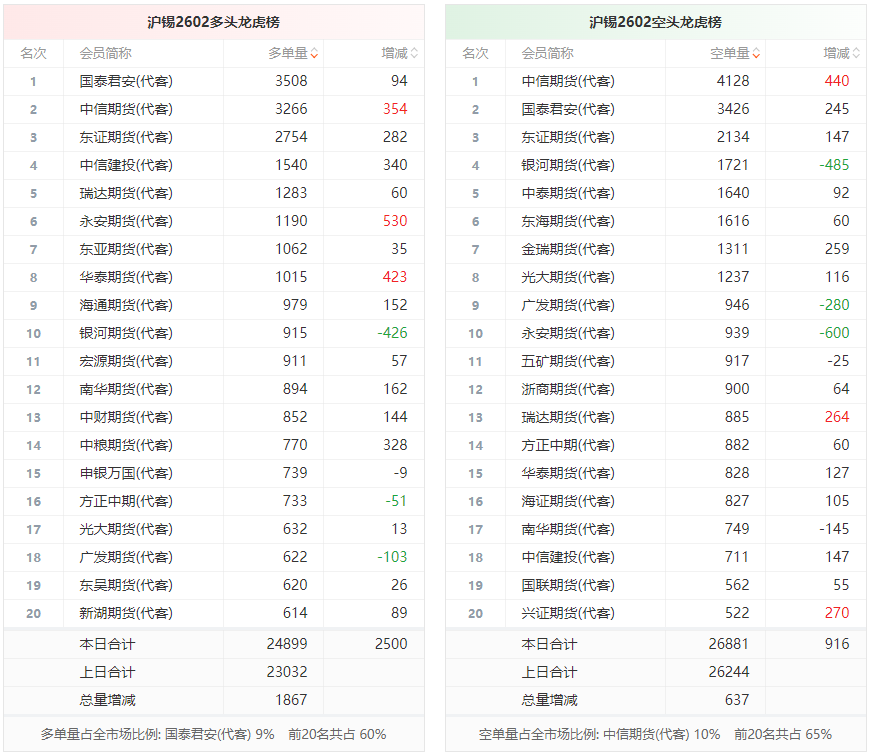Sort long table by 增减 arrows
Viewport: 871px width, 756px height.
coord(414,53)
